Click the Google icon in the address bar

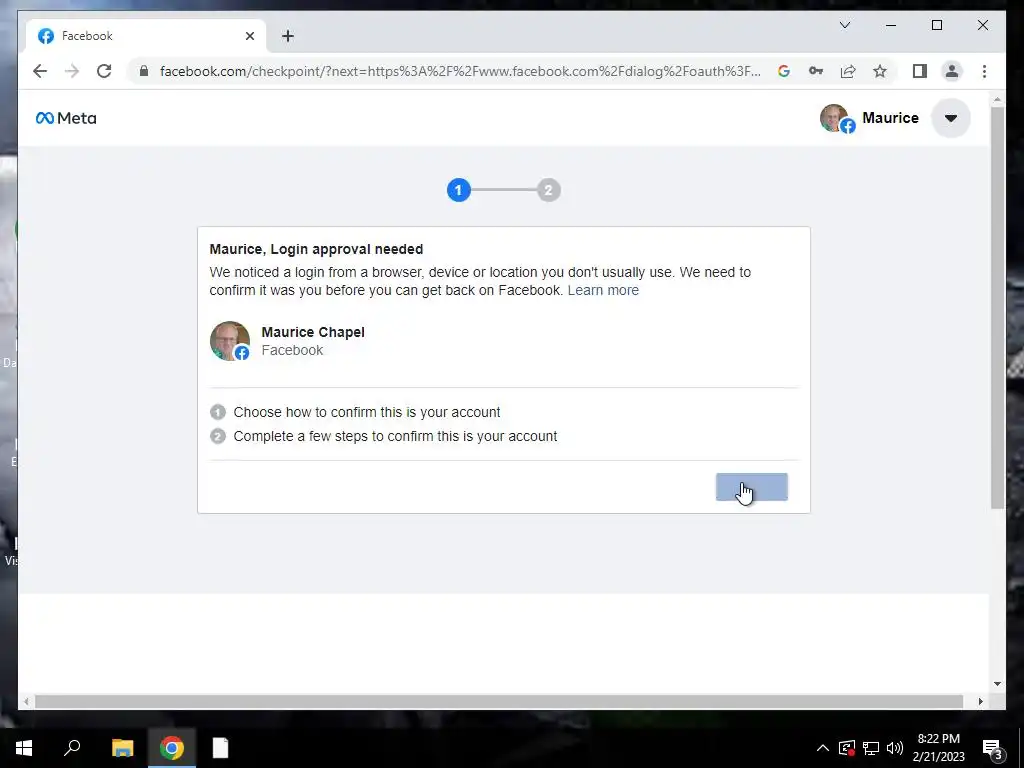pos(784,71)
